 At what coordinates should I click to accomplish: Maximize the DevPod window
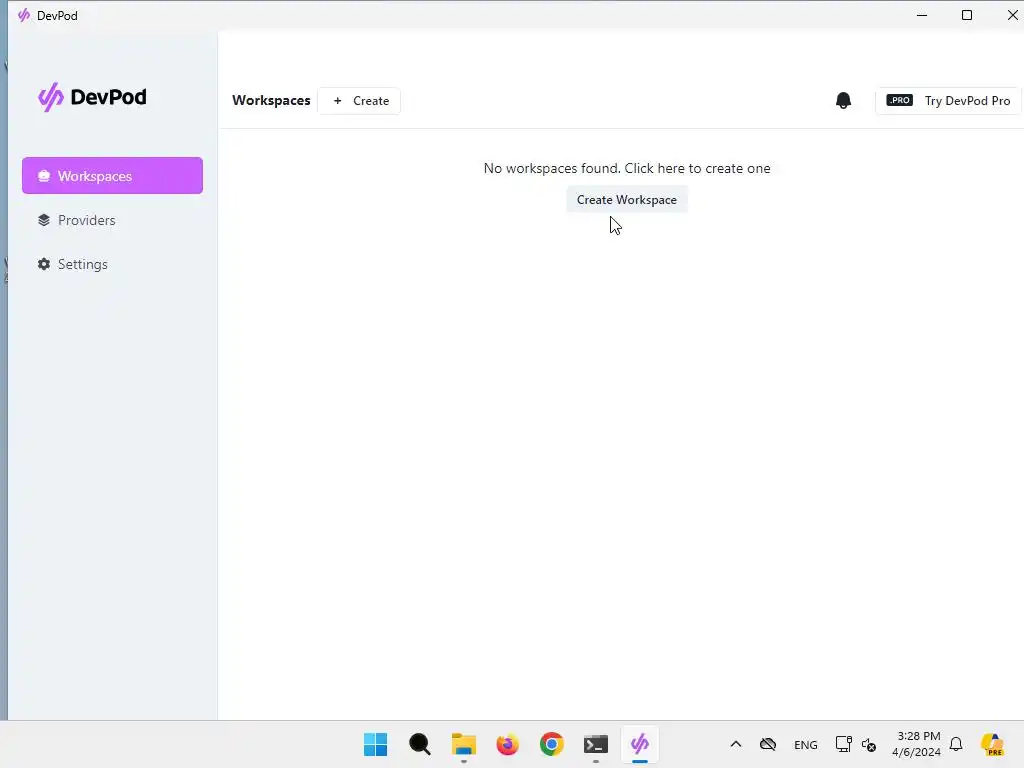click(x=967, y=15)
